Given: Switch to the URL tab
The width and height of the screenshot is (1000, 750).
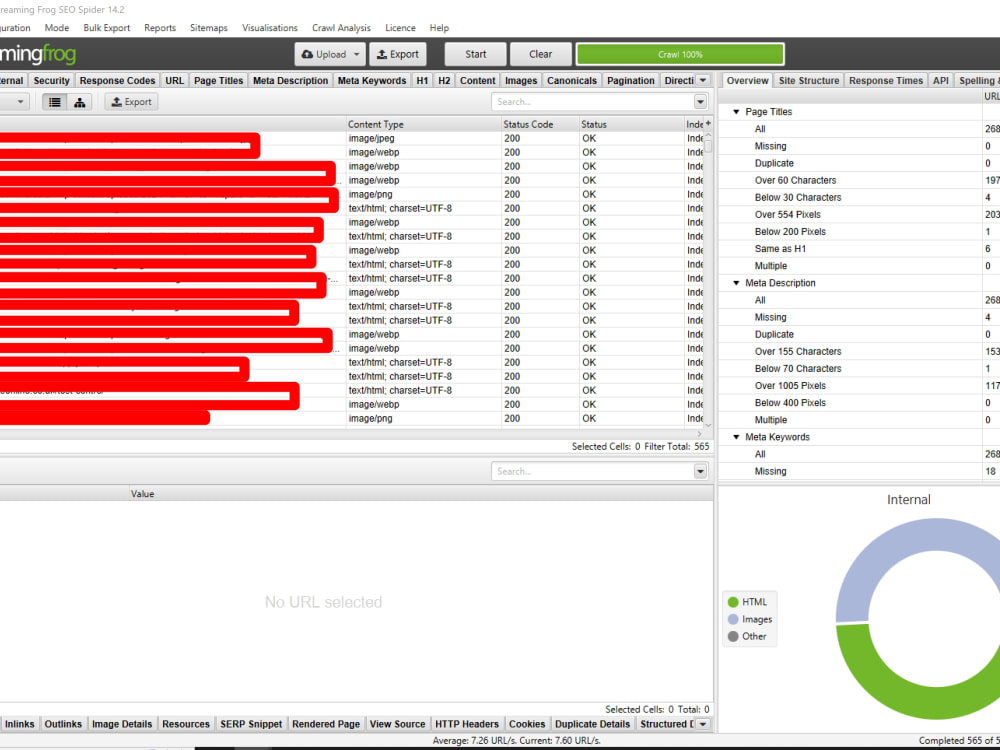Looking at the screenshot, I should click(175, 80).
